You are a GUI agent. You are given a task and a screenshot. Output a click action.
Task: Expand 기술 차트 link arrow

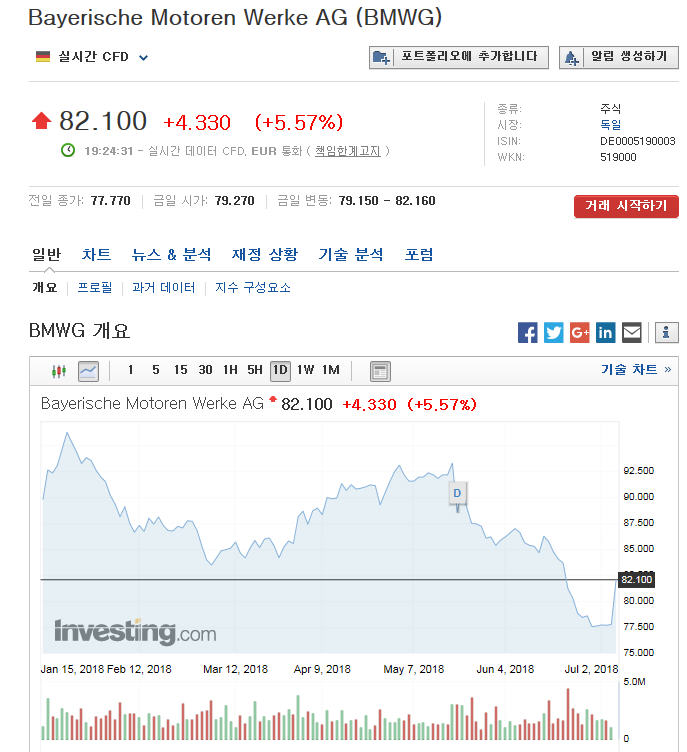click(x=668, y=370)
